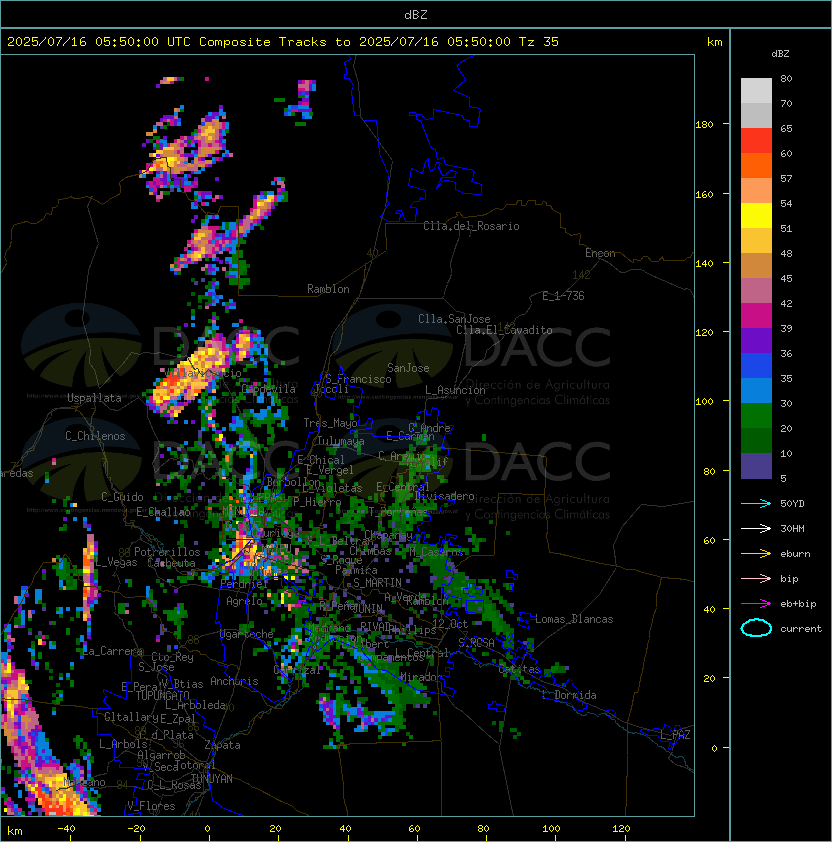This screenshot has height=842, width=832.
Task: Click the magenta eb+bip arrow in legend
Action: click(756, 604)
